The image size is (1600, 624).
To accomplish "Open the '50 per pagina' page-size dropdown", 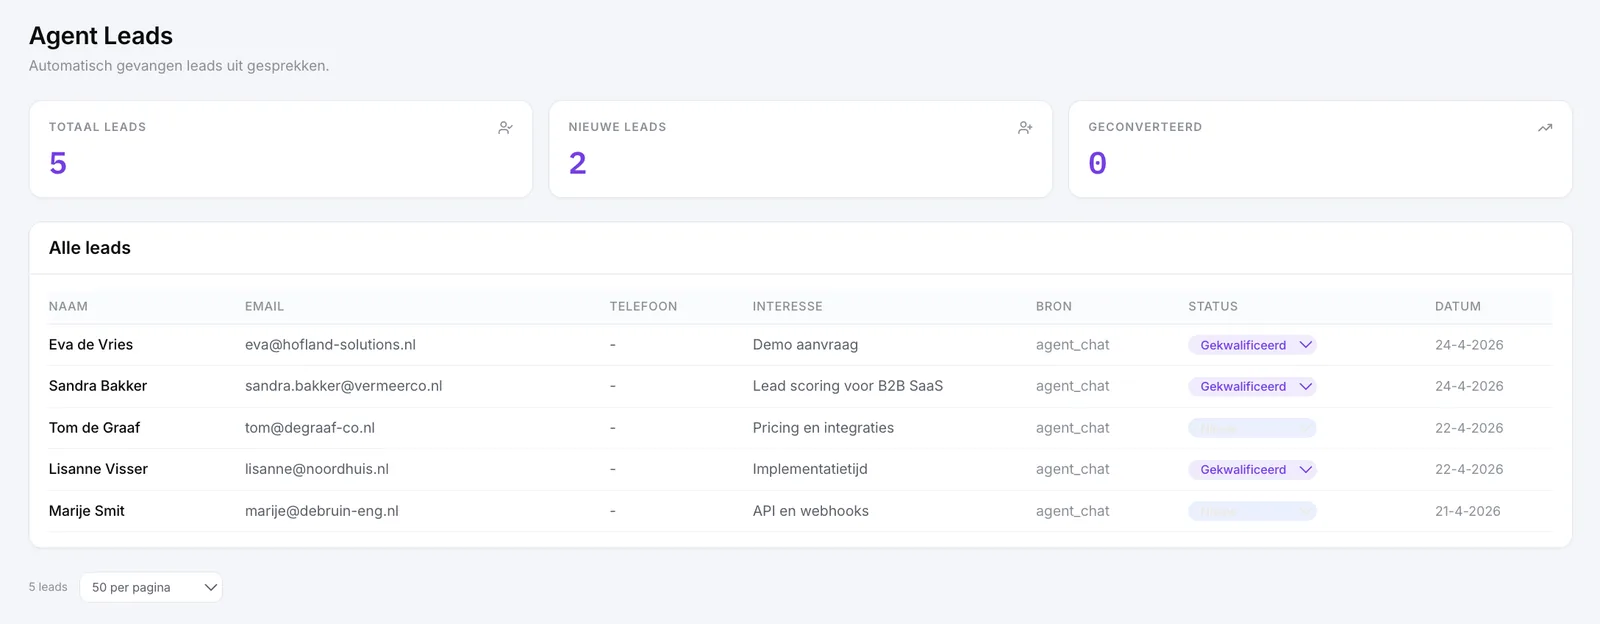I will click(x=151, y=587).
